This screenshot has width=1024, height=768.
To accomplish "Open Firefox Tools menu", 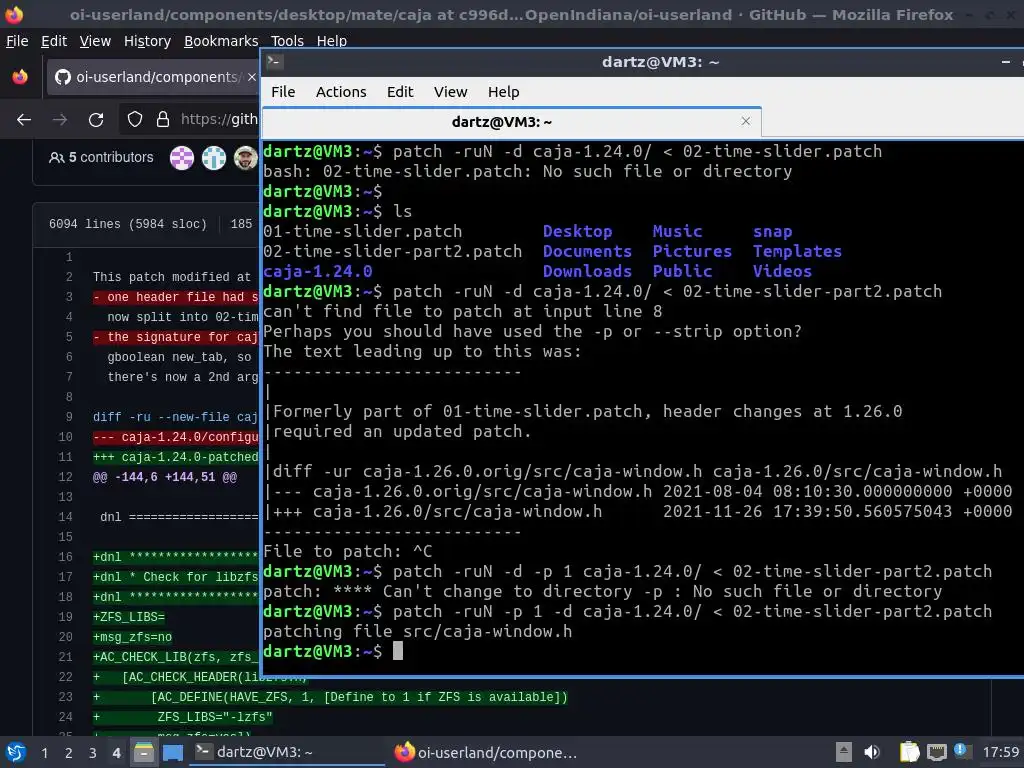I will point(287,41).
